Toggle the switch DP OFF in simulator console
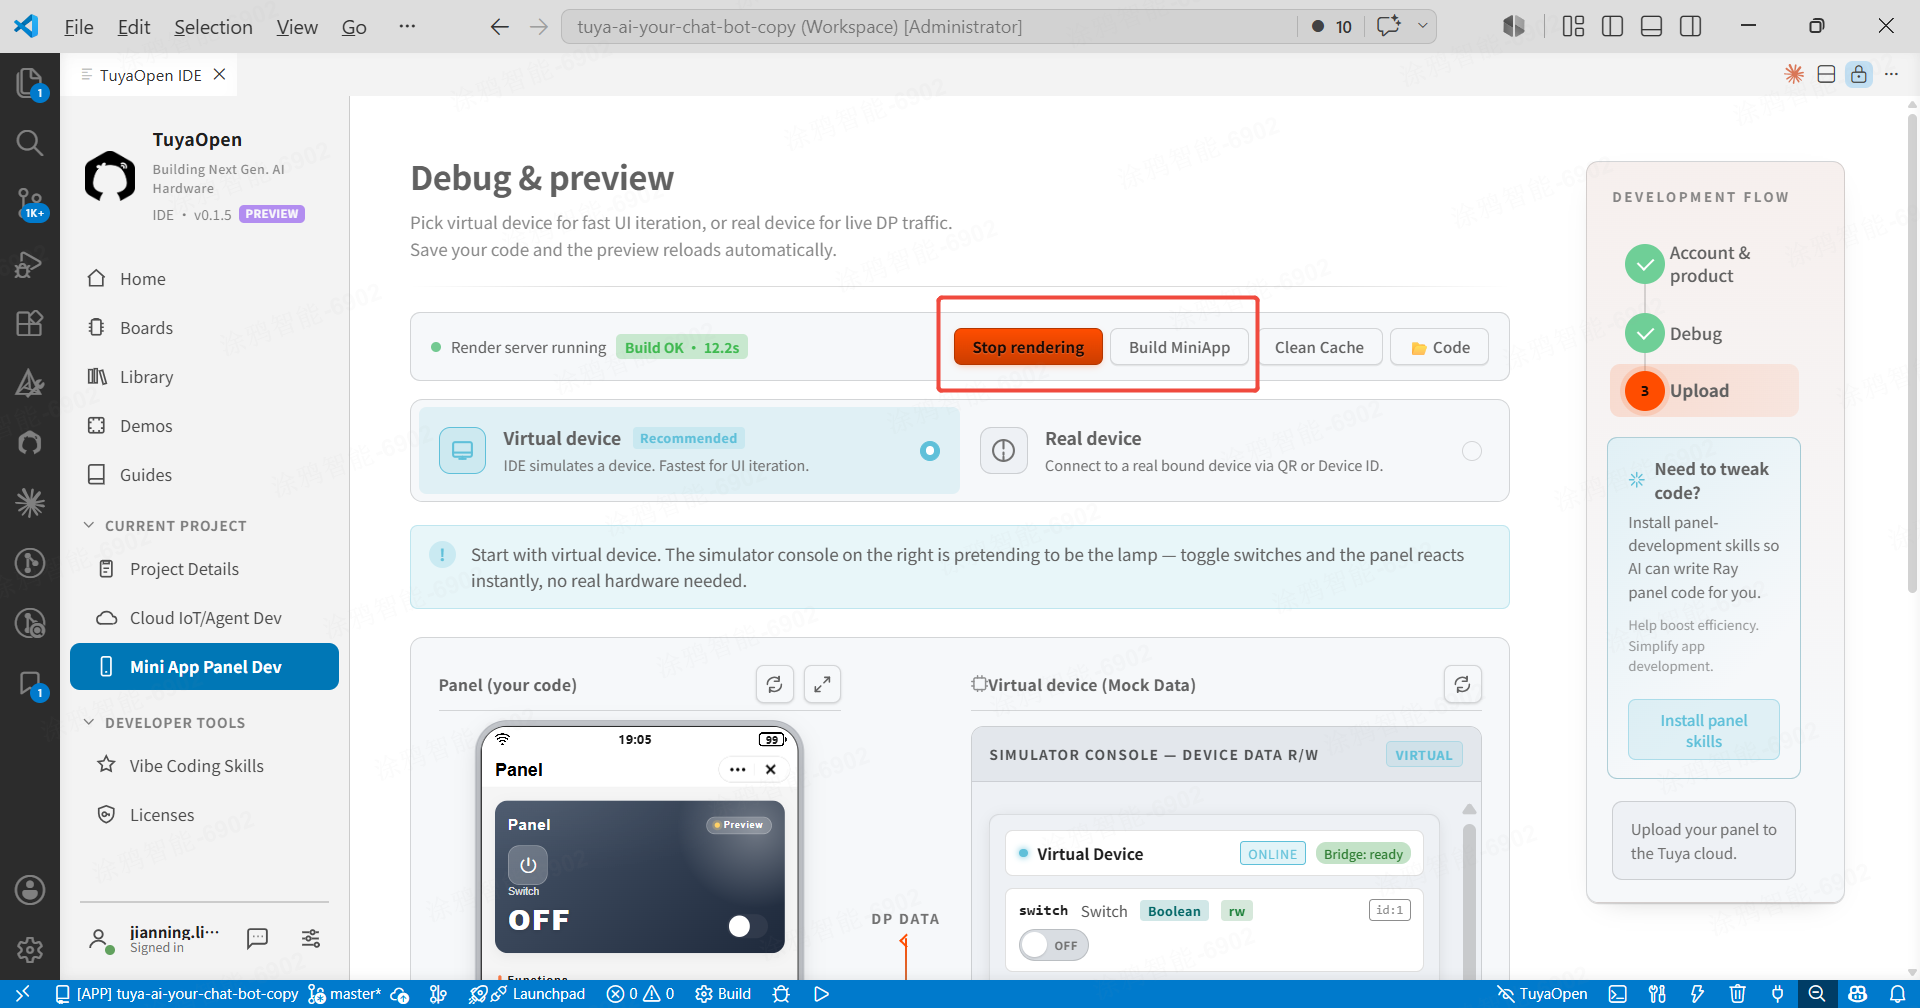This screenshot has width=1920, height=1008. pos(1054,945)
